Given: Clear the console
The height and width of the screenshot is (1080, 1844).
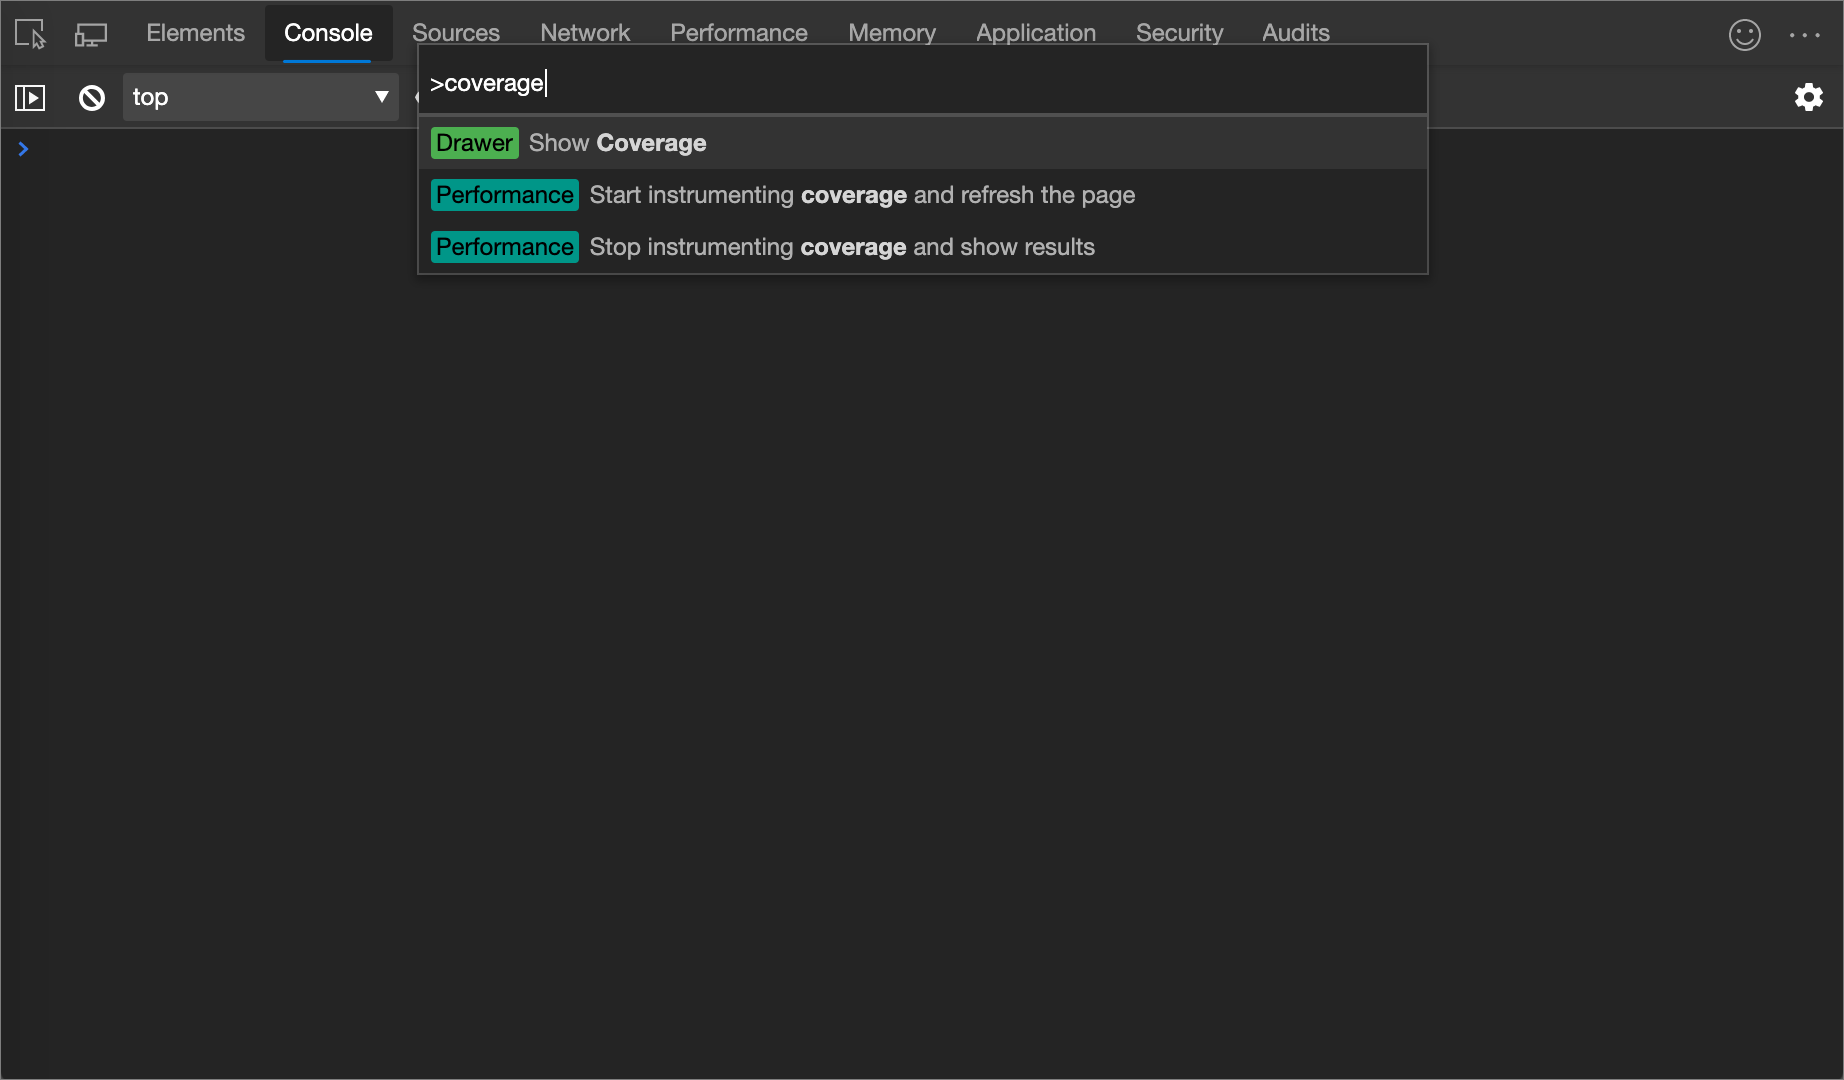Looking at the screenshot, I should pos(91,97).
